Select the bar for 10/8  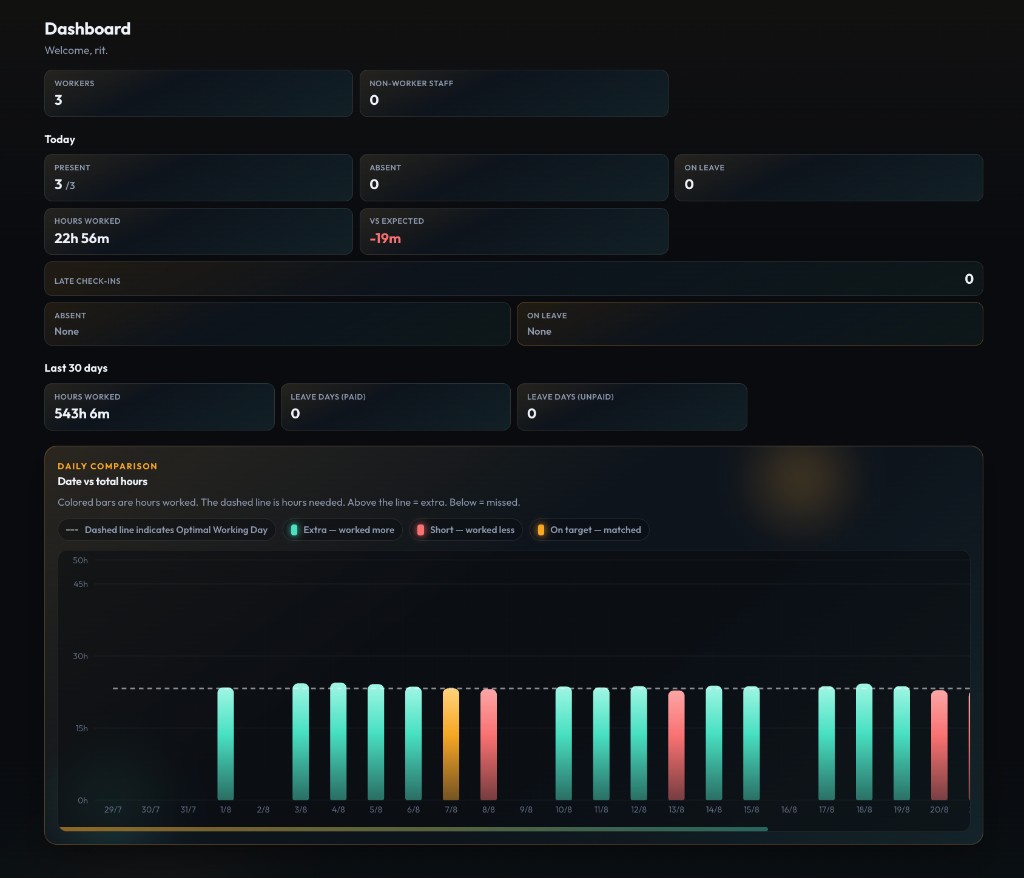[564, 743]
